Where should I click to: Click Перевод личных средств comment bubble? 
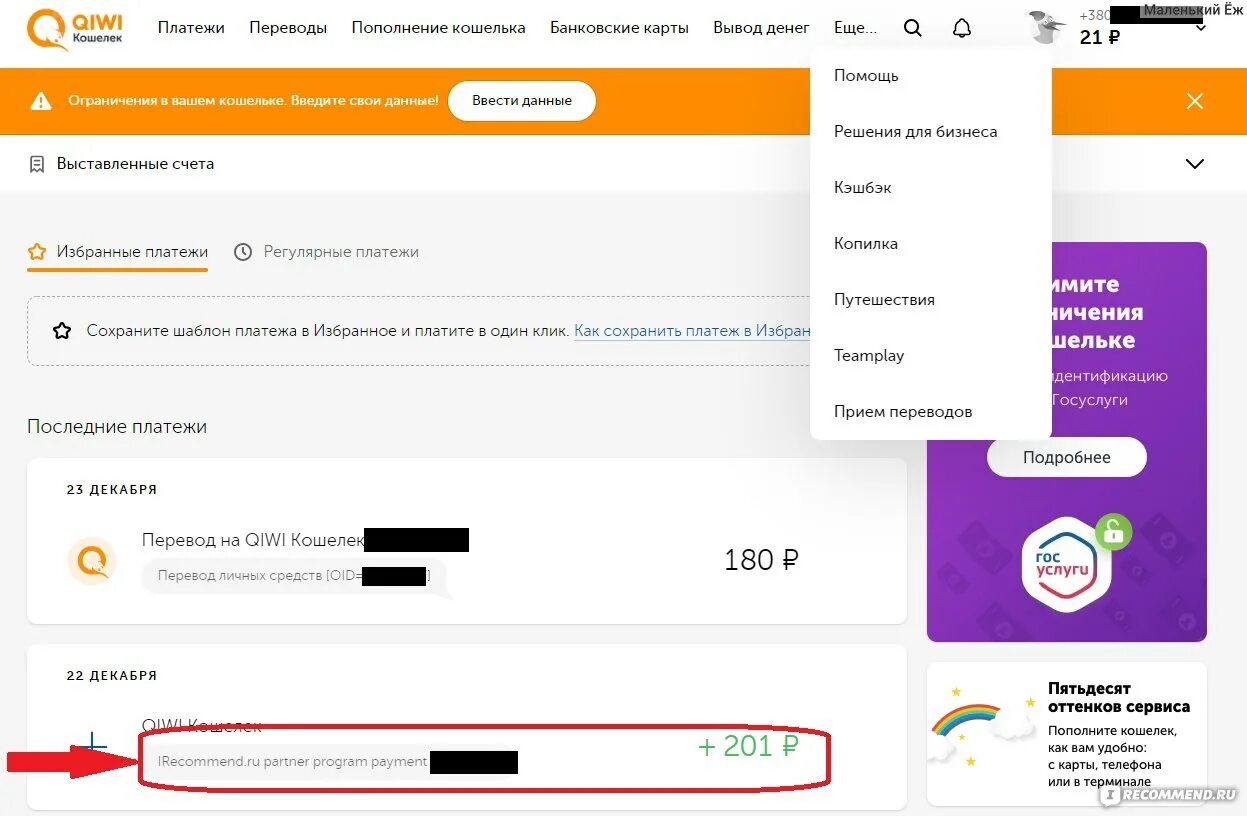(x=294, y=576)
